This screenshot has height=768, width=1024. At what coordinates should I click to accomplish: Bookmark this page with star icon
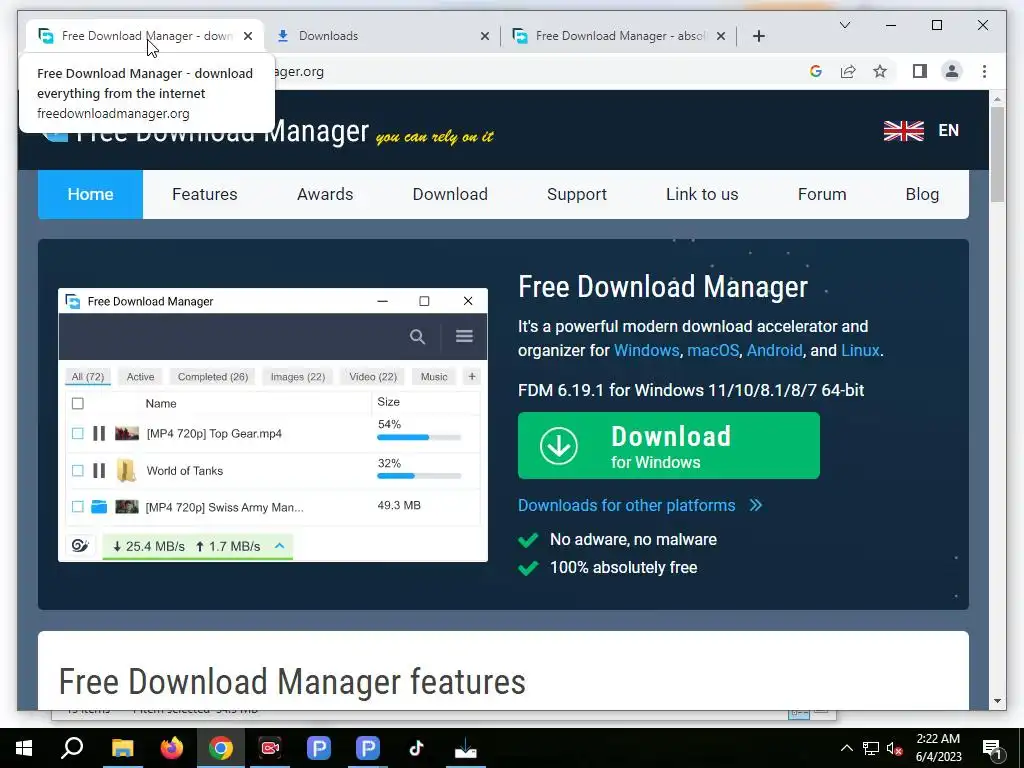(880, 71)
